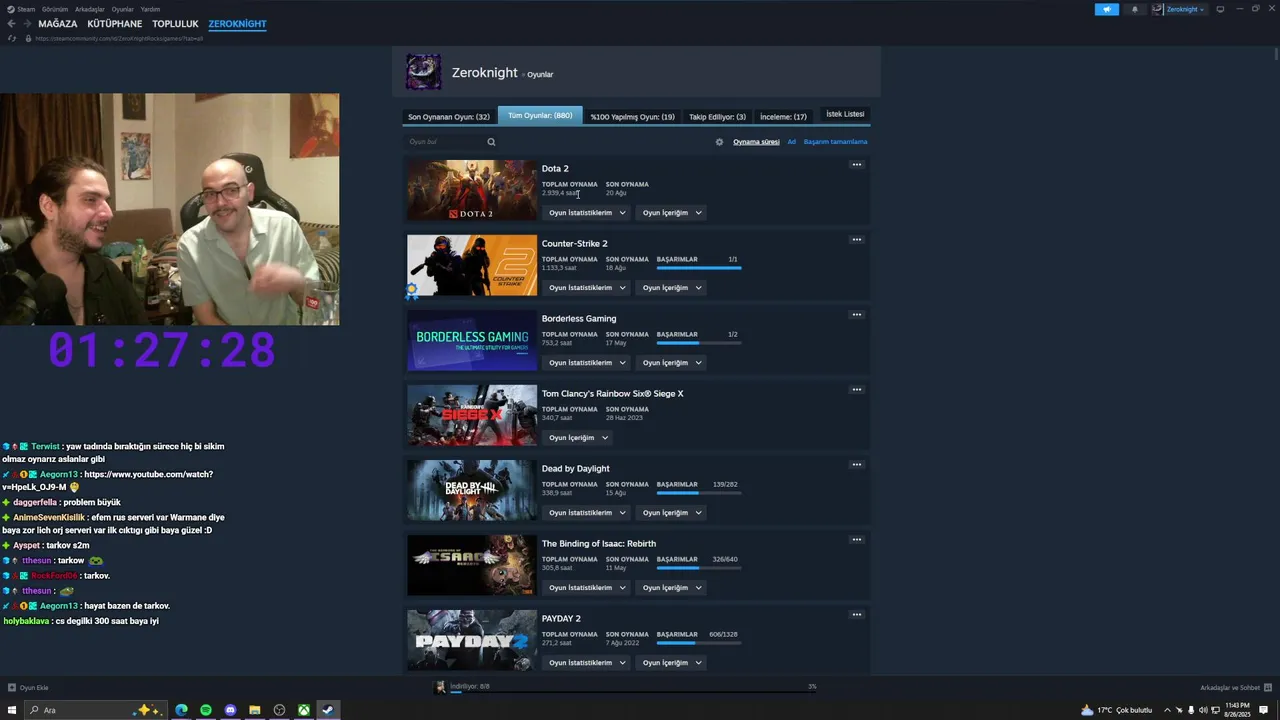
Task: Go to the MAĞAZA section
Action: [x=58, y=24]
